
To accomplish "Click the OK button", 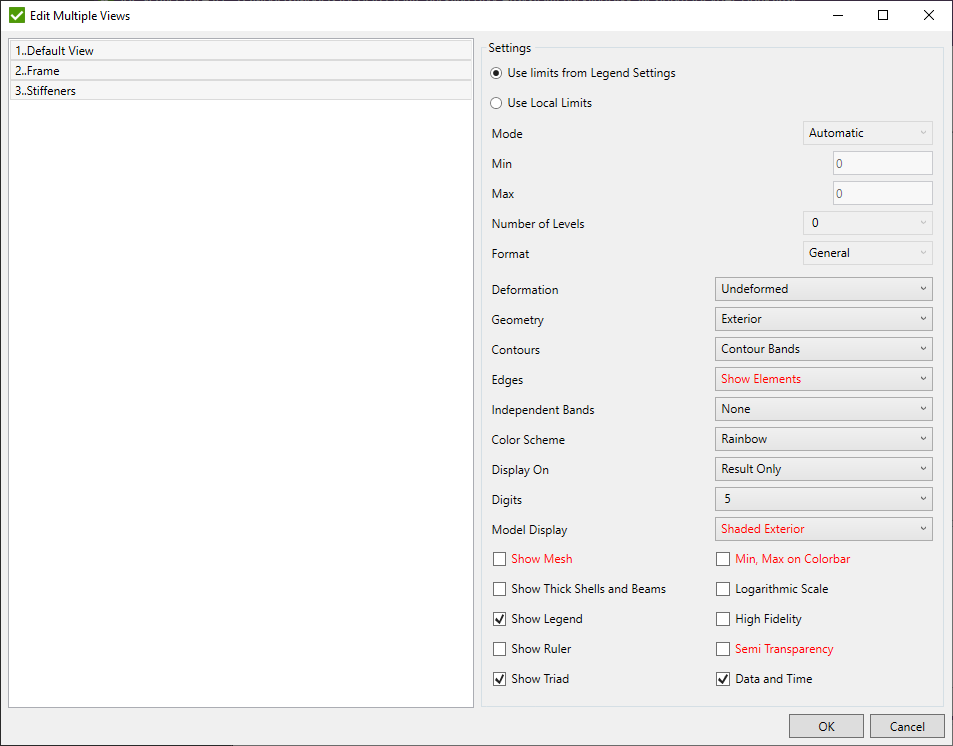I will pyautogui.click(x=826, y=725).
